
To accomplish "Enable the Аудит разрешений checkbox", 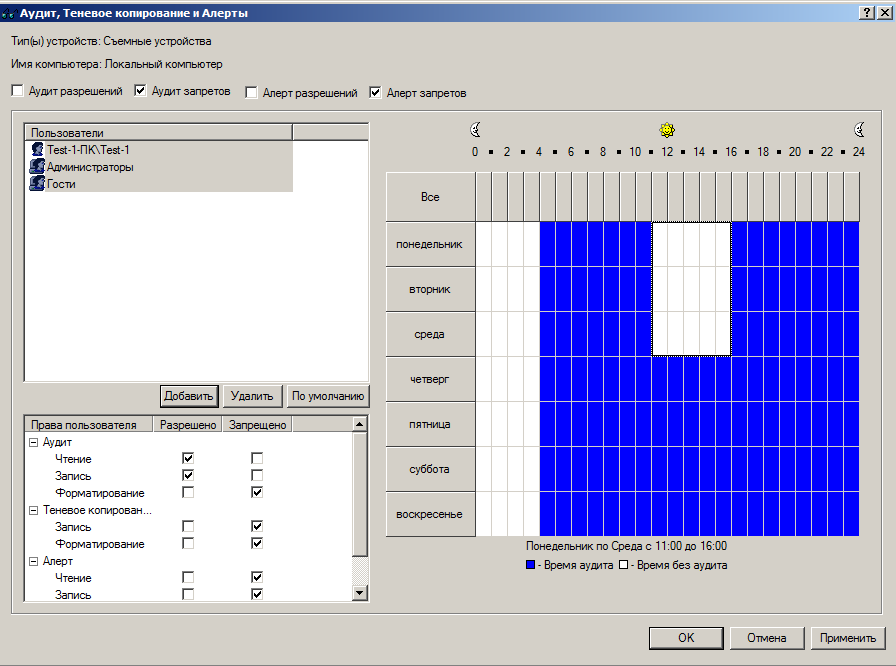I will [17, 91].
